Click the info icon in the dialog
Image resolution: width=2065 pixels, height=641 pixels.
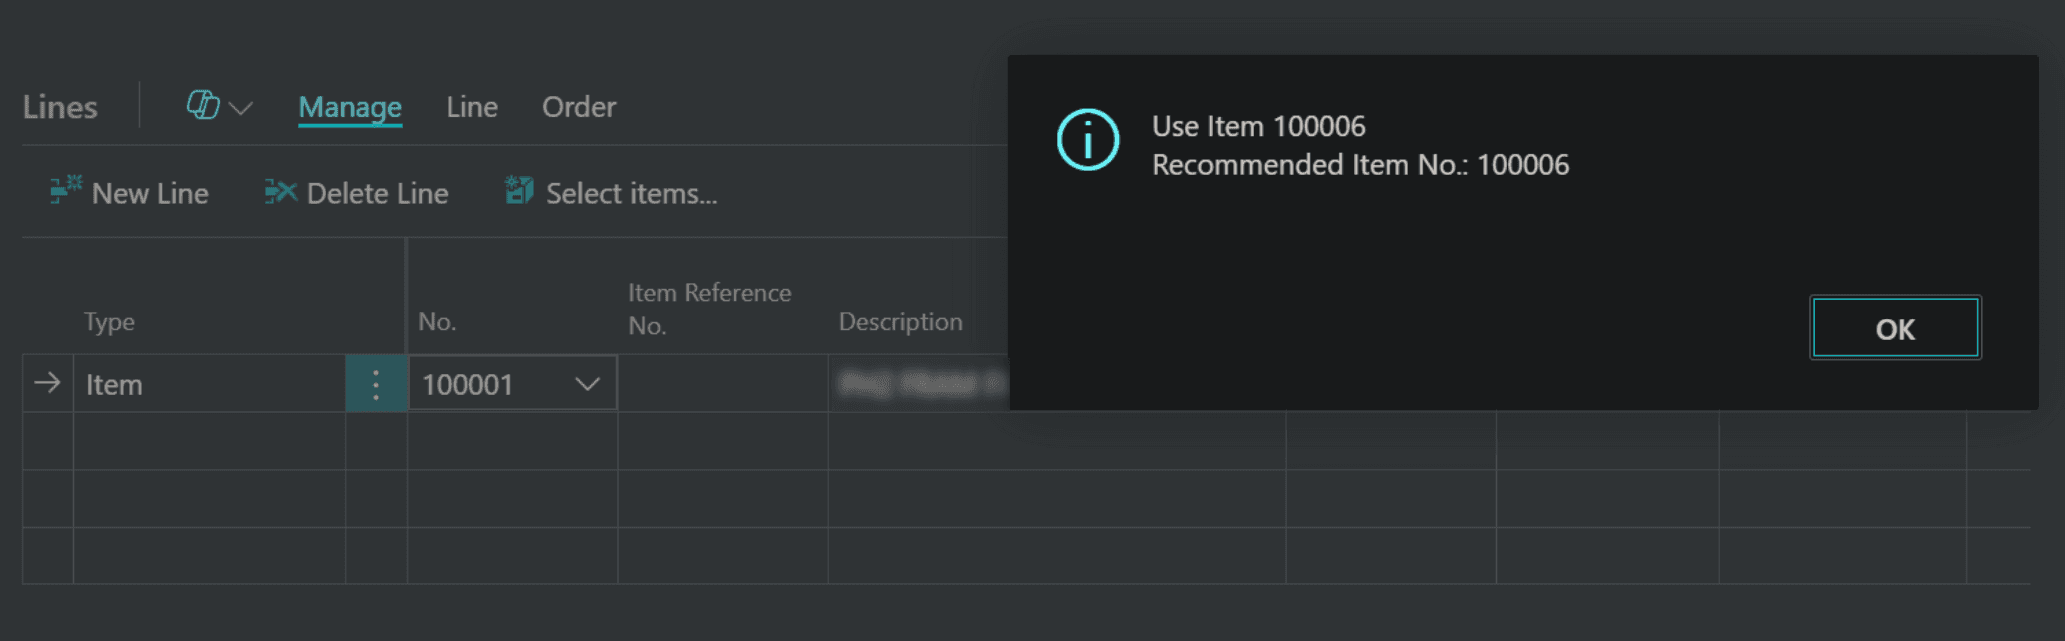pyautogui.click(x=1088, y=140)
